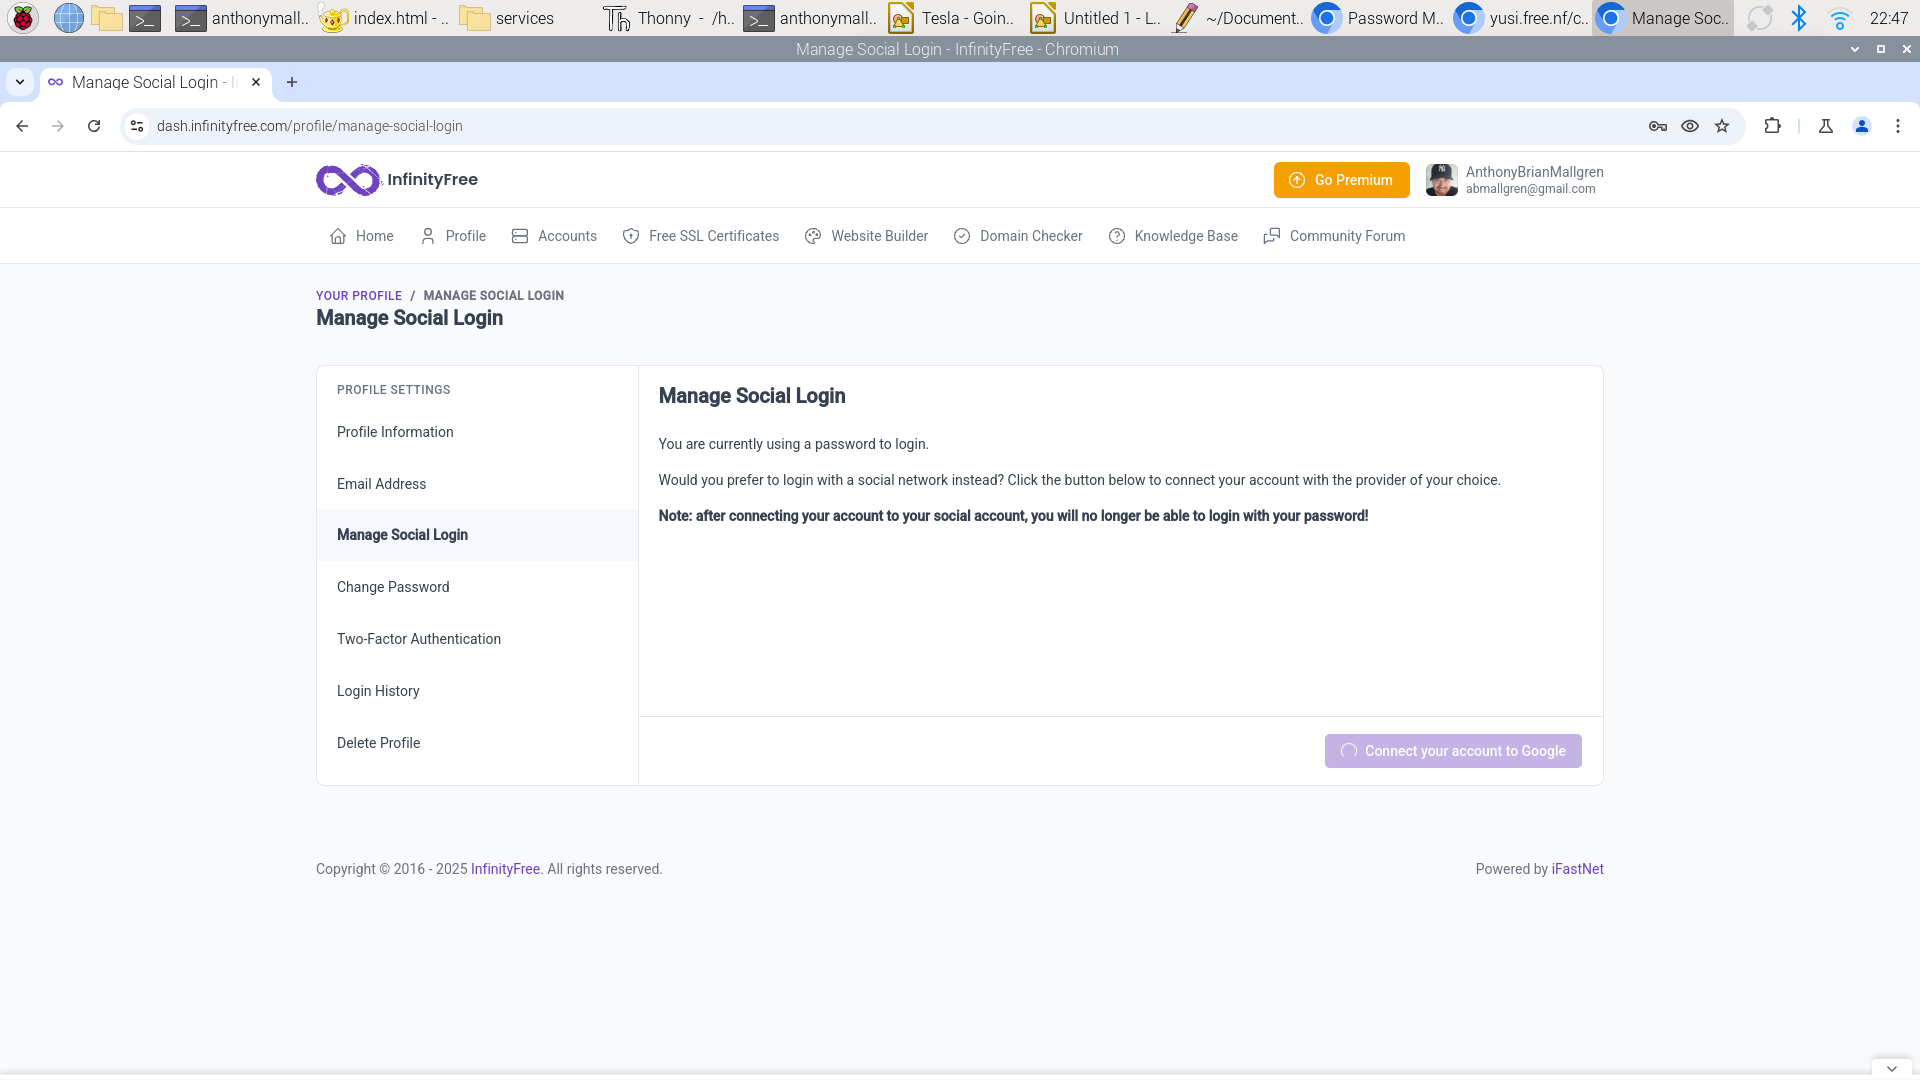Open the browser profile avatar

[1862, 126]
